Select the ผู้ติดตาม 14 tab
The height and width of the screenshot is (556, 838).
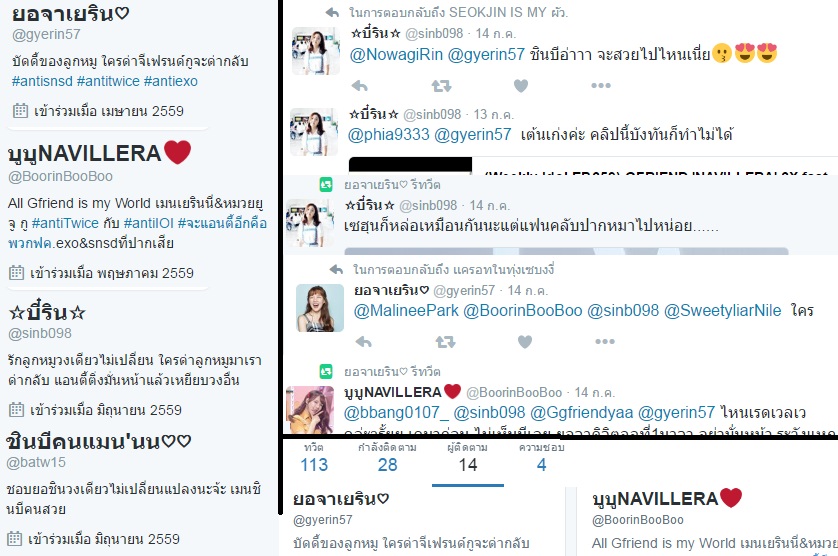[468, 458]
